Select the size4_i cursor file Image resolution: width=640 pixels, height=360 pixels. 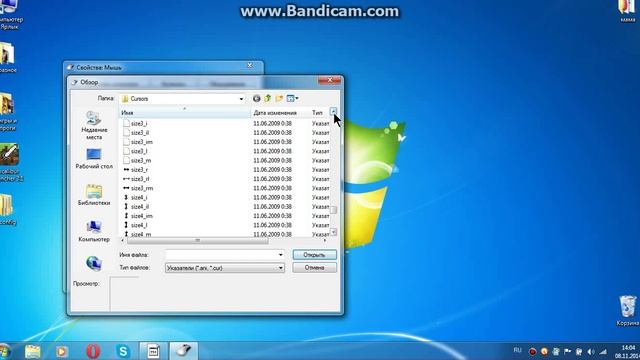coord(139,197)
